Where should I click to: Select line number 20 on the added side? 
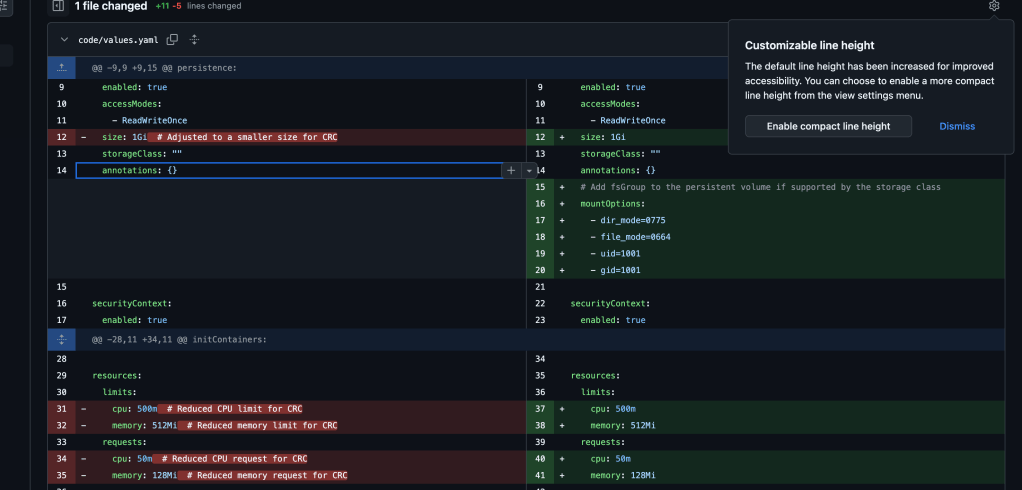540,270
